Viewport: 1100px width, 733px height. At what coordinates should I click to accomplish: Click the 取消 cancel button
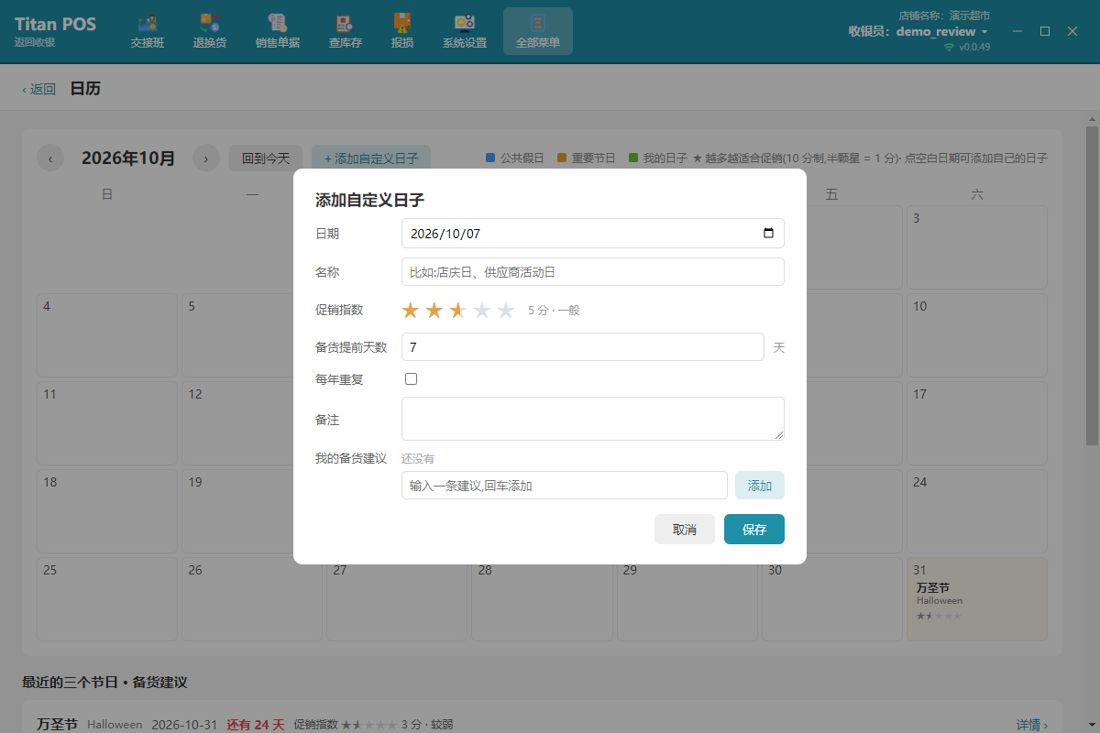(685, 529)
